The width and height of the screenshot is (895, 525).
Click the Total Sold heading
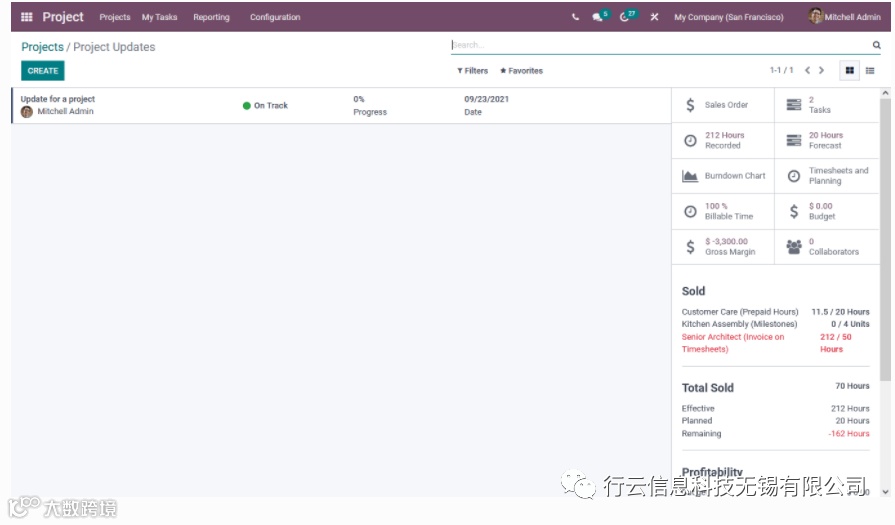[x=708, y=388]
